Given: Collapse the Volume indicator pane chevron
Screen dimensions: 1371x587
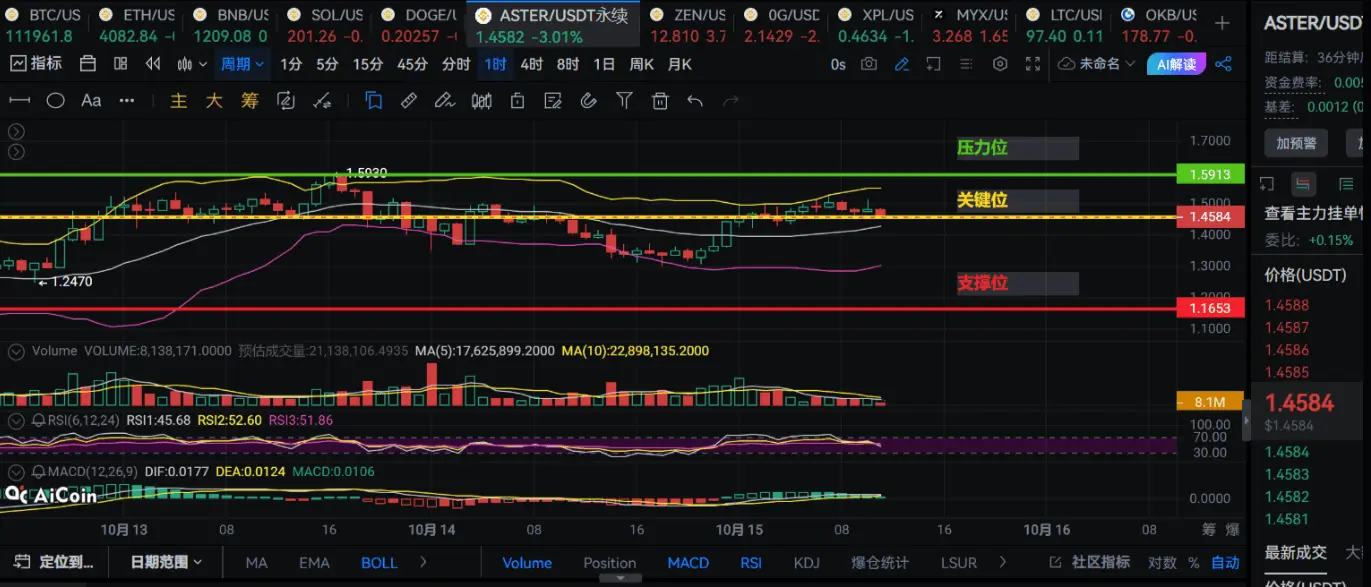Looking at the screenshot, I should point(15,352).
